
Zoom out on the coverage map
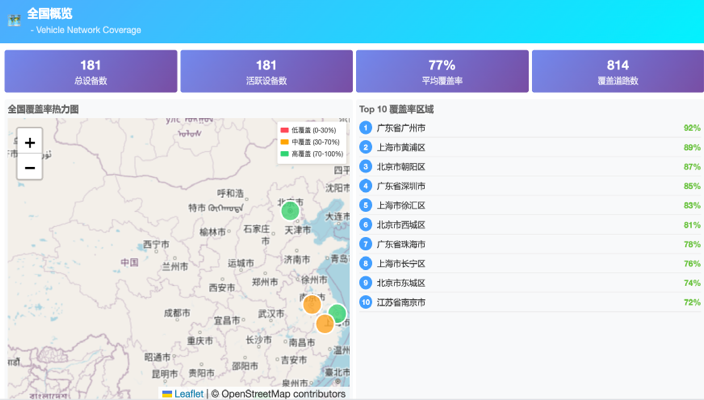pos(30,167)
